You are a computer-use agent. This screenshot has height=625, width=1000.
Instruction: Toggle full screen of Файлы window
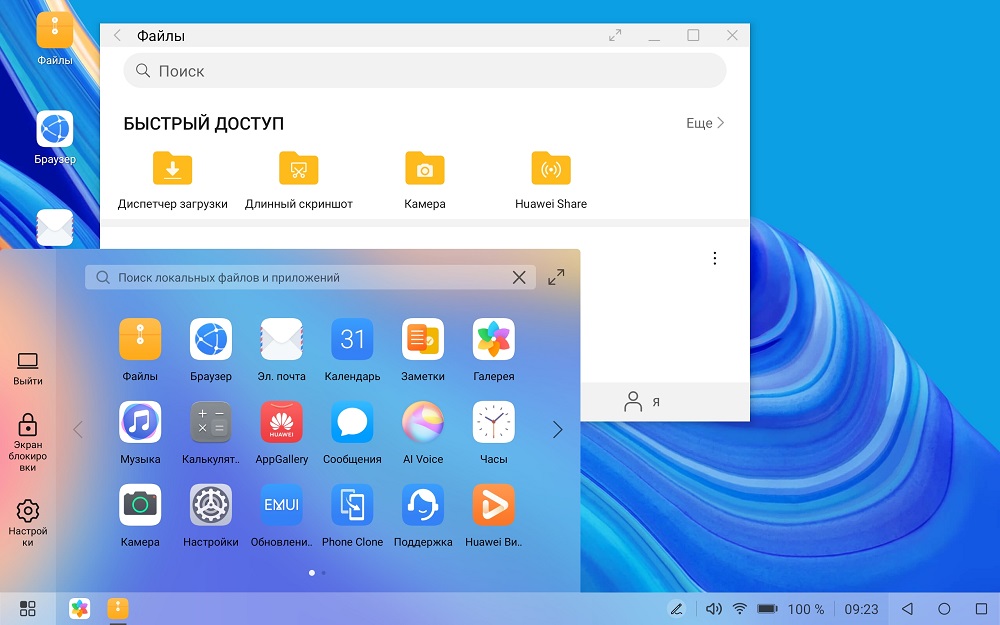pos(615,35)
